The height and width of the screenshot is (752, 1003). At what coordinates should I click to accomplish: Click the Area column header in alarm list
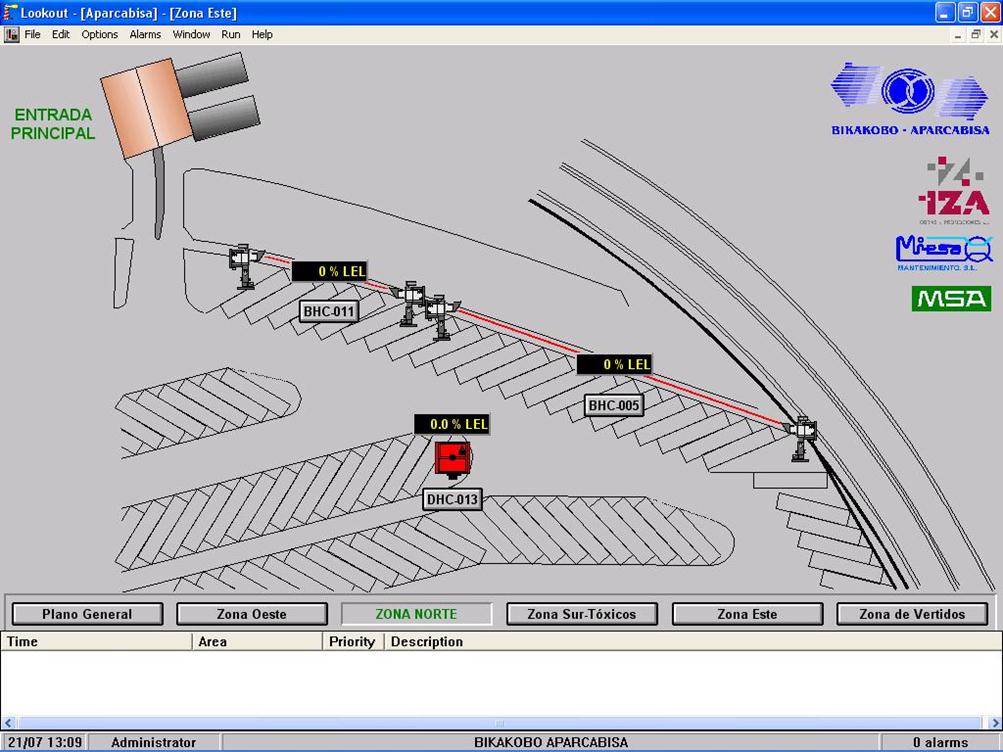(x=257, y=641)
